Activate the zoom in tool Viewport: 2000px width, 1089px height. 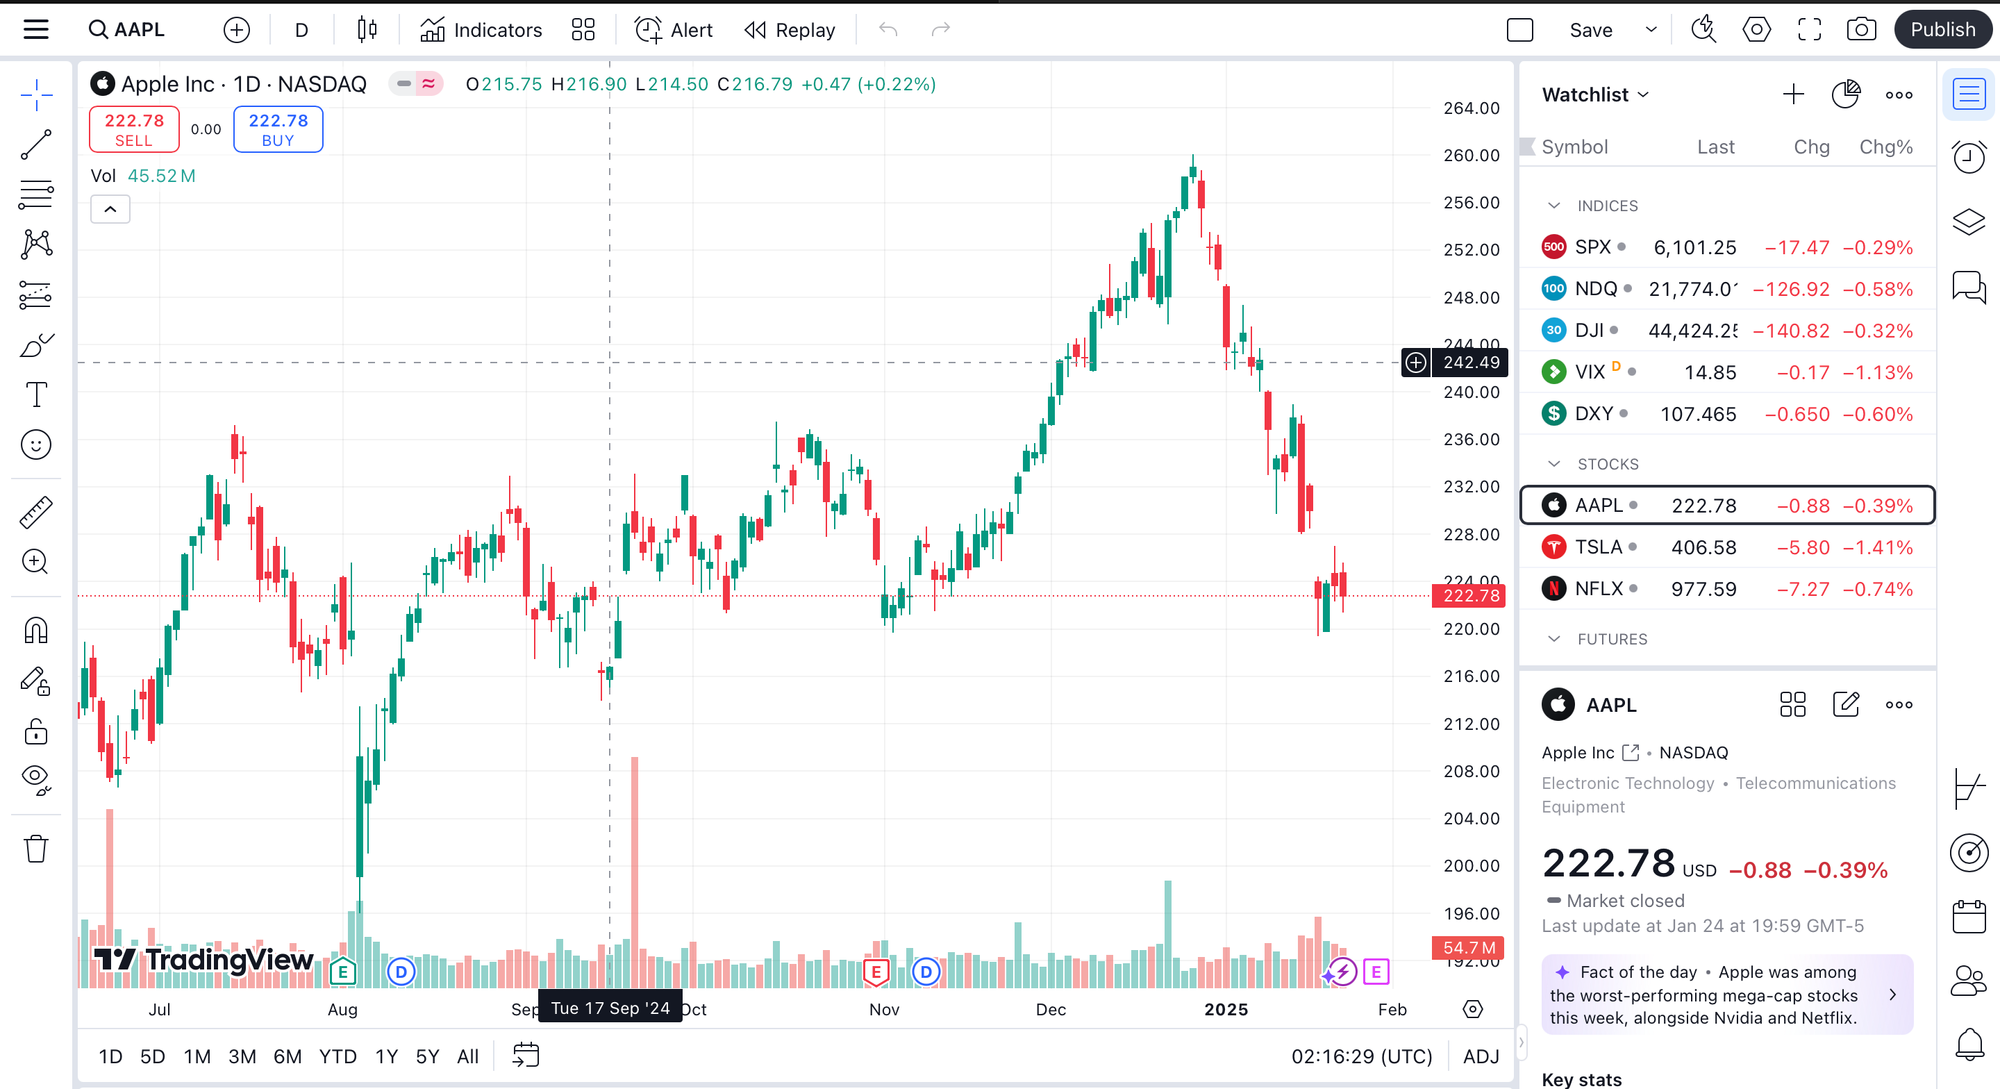pyautogui.click(x=36, y=562)
